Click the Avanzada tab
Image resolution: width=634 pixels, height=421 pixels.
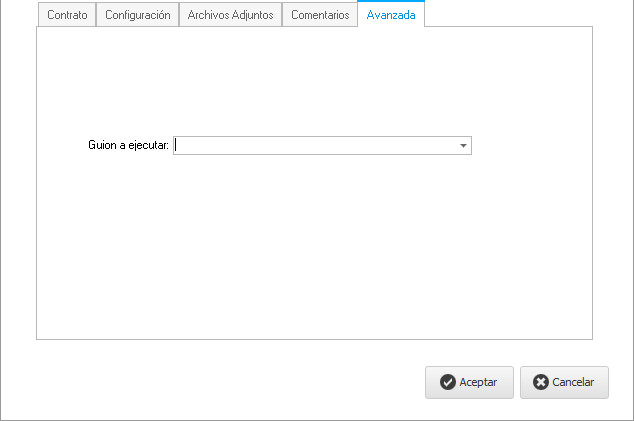391,15
